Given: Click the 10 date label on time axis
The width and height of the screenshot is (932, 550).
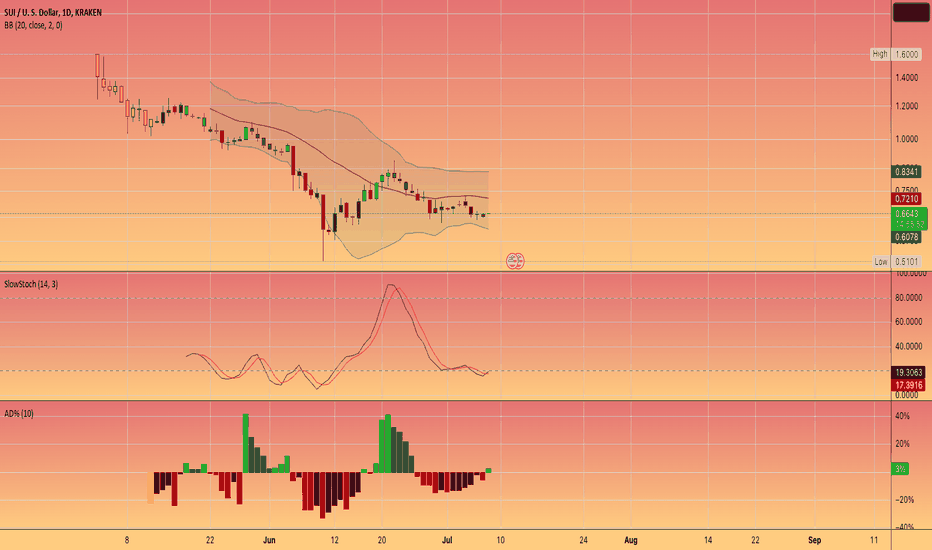Looking at the screenshot, I should coord(500,540).
